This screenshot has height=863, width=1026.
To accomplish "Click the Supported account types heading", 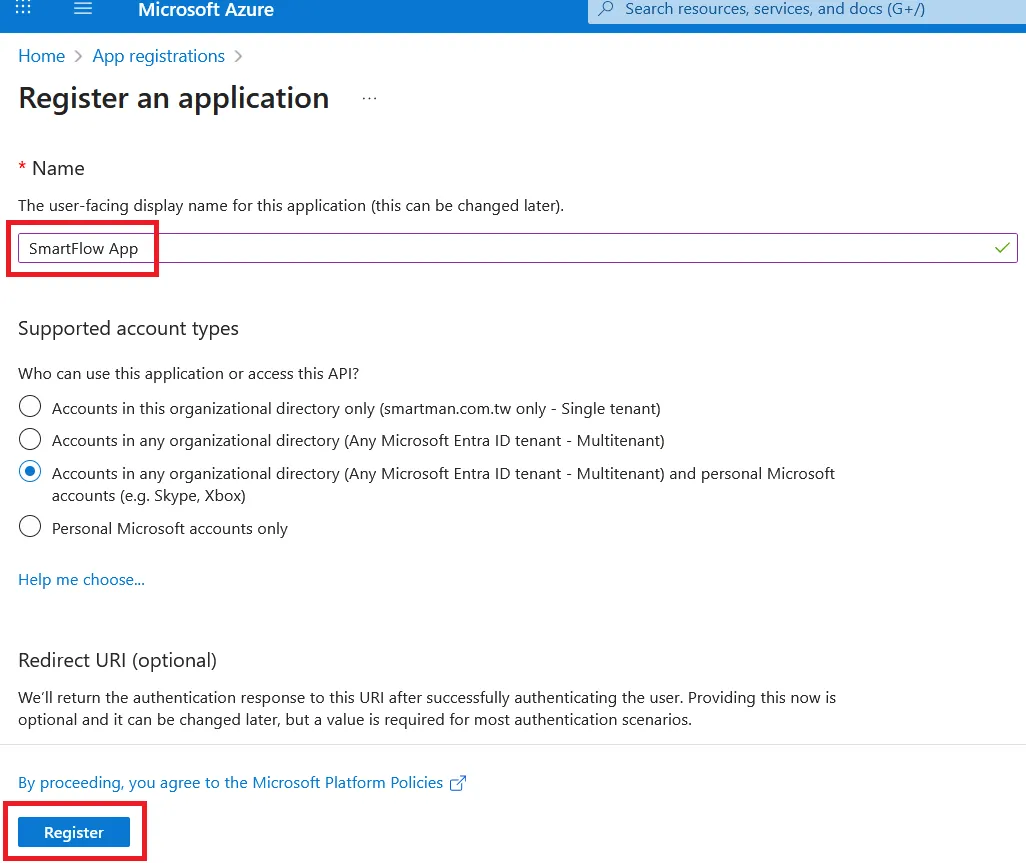I will (128, 328).
